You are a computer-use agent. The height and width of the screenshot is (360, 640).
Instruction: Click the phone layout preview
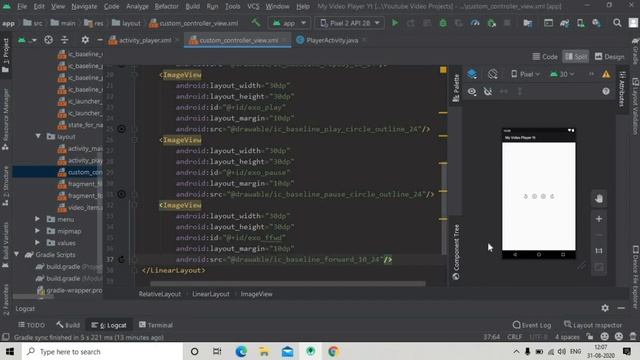[x=539, y=193]
